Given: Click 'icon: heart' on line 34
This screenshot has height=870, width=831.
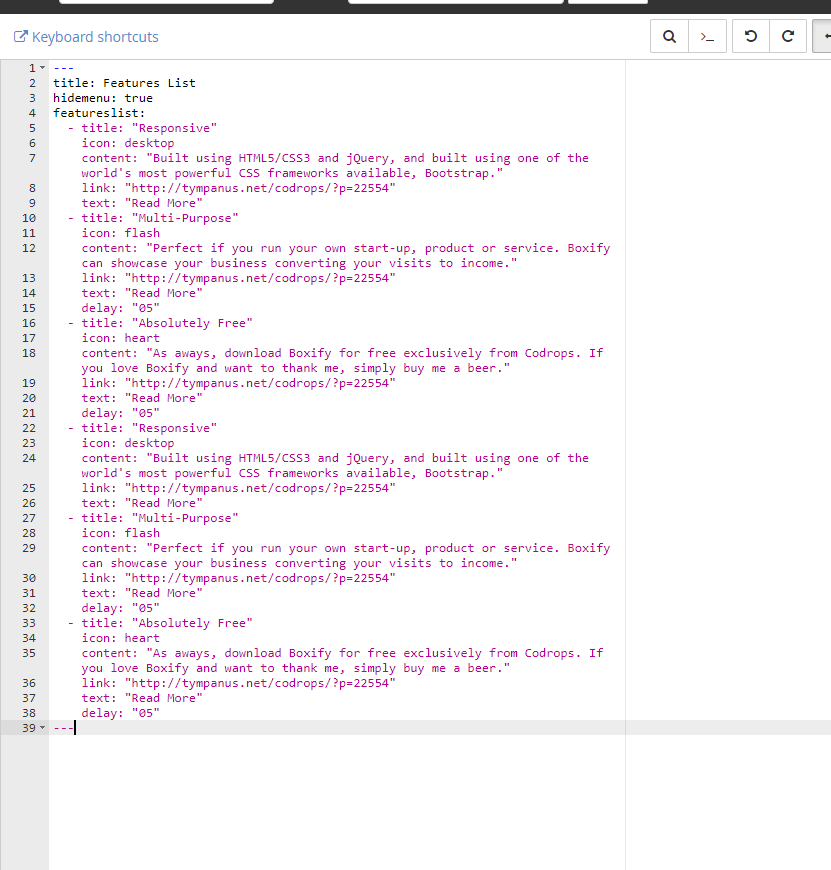Looking at the screenshot, I should click(120, 638).
